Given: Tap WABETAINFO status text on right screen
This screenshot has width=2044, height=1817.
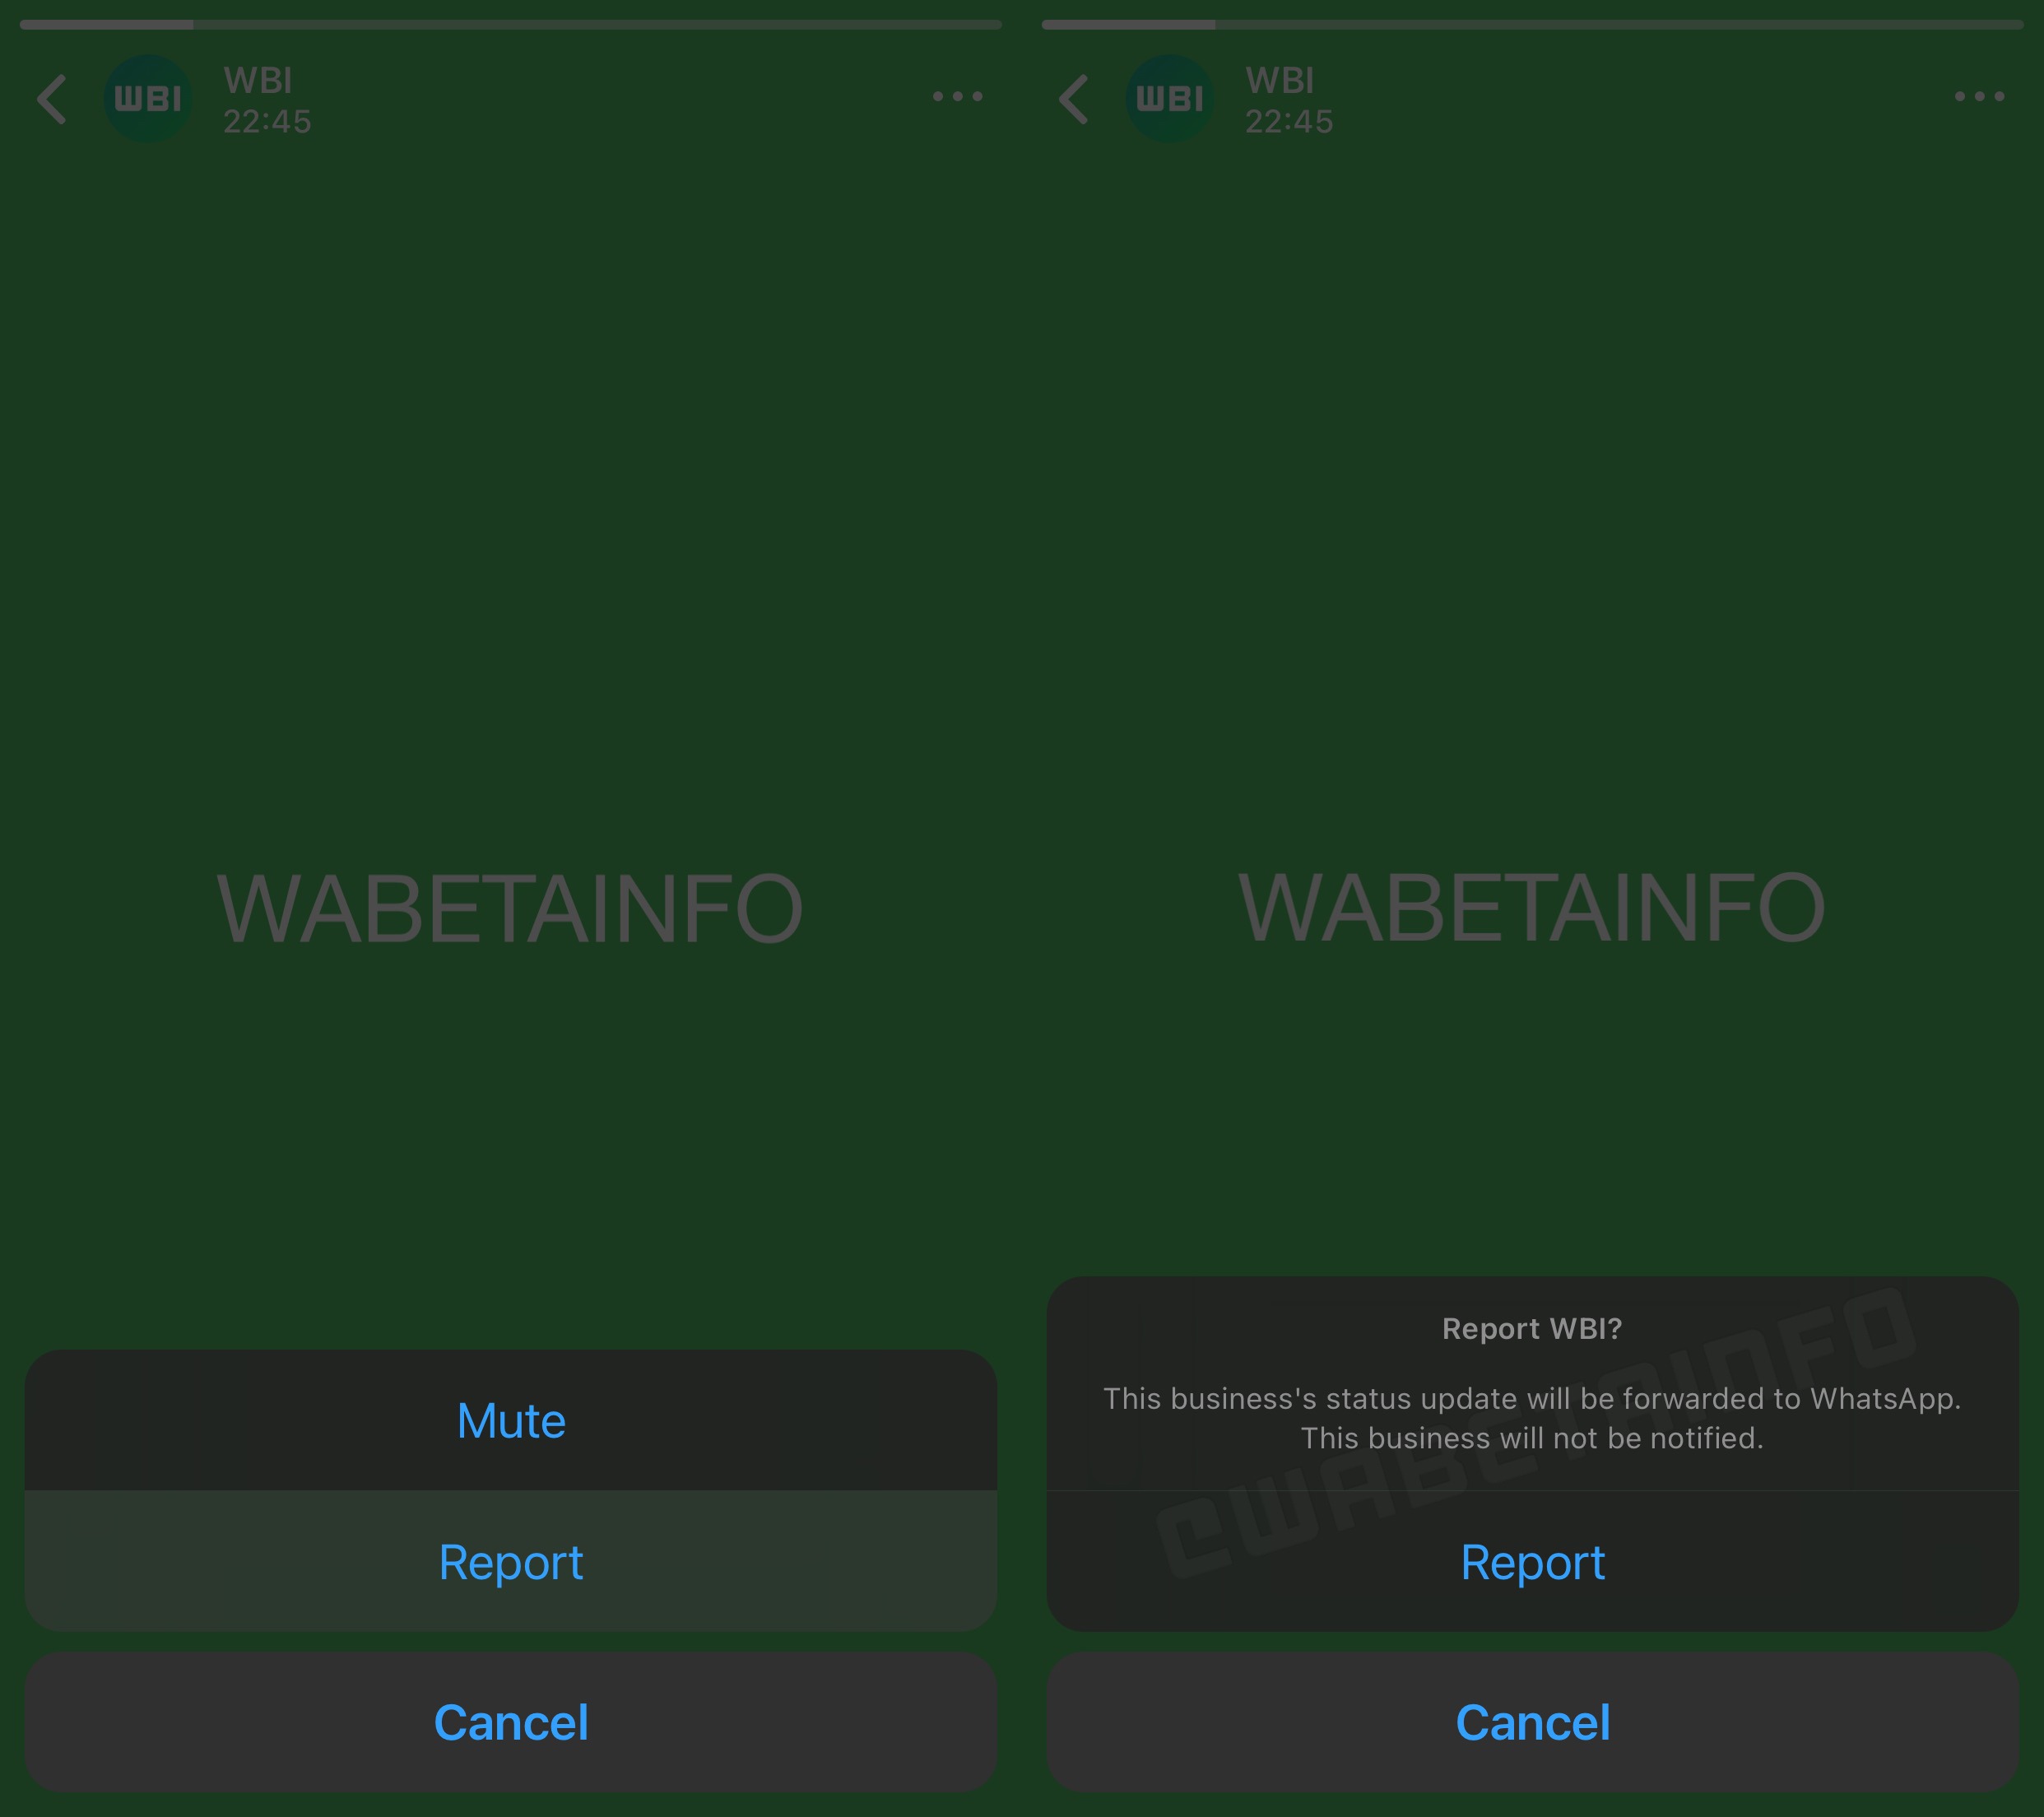Looking at the screenshot, I should pyautogui.click(x=1532, y=908).
